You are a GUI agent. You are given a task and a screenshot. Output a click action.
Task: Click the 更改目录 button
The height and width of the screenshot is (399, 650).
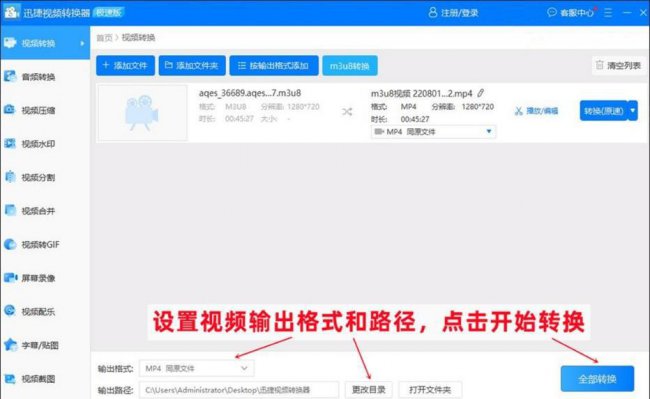click(369, 390)
